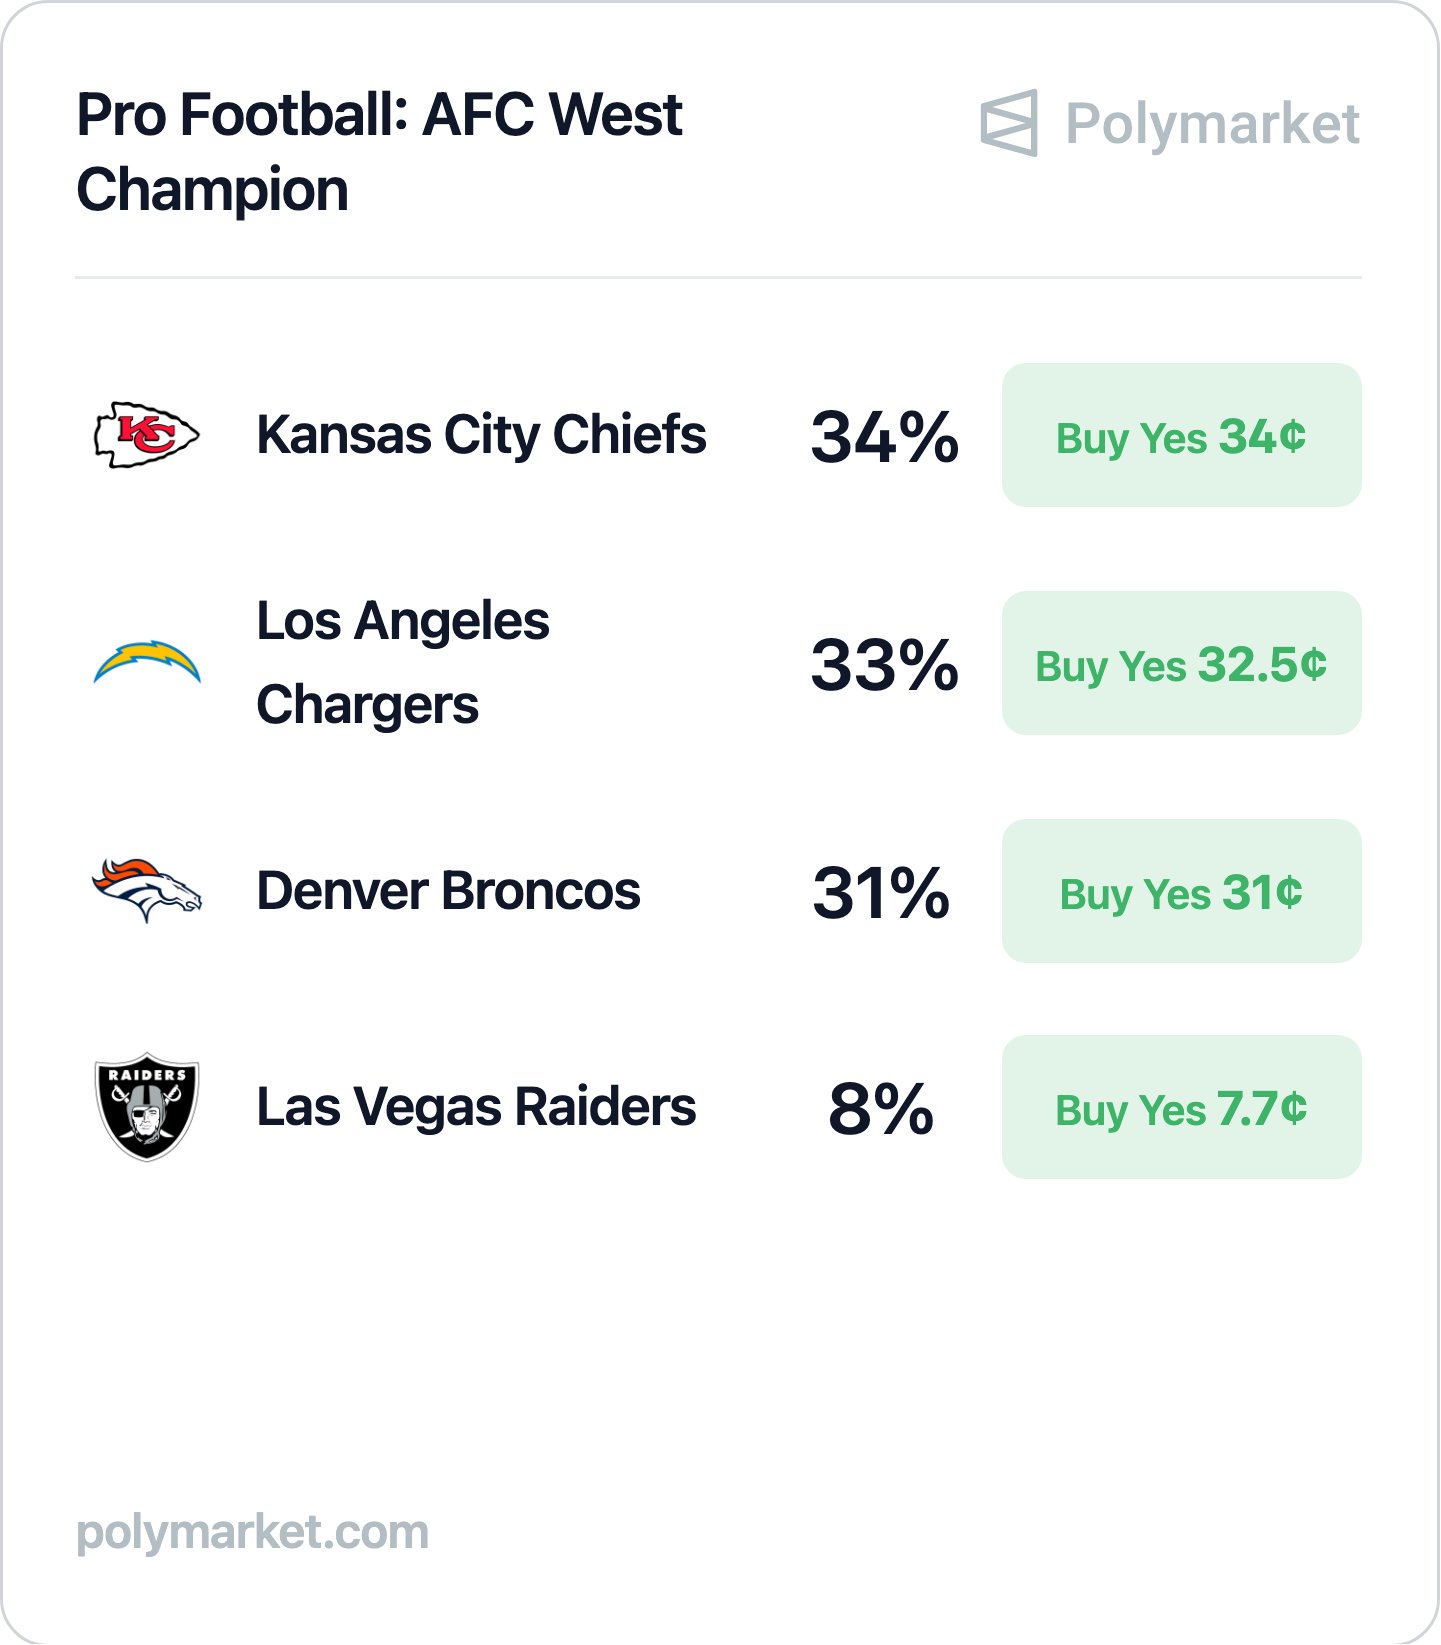The image size is (1441, 1645).
Task: Buy Yes on Broncos at 31¢
Action: coord(1181,891)
